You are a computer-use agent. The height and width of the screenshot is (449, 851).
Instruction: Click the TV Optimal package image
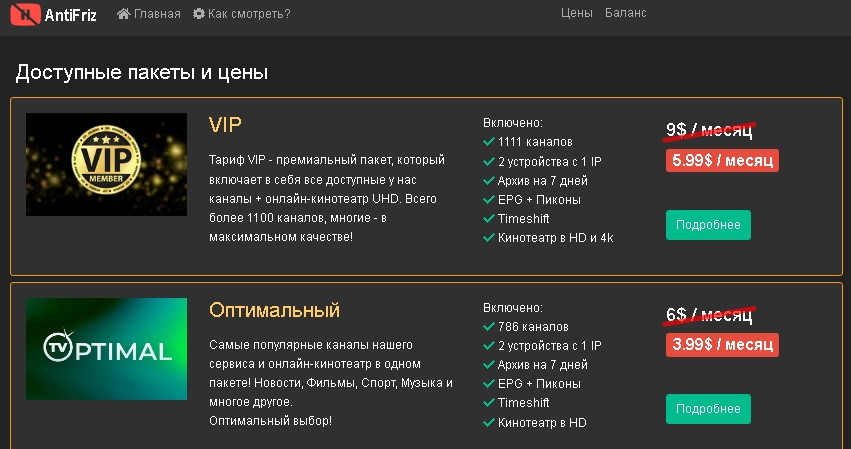(x=106, y=349)
